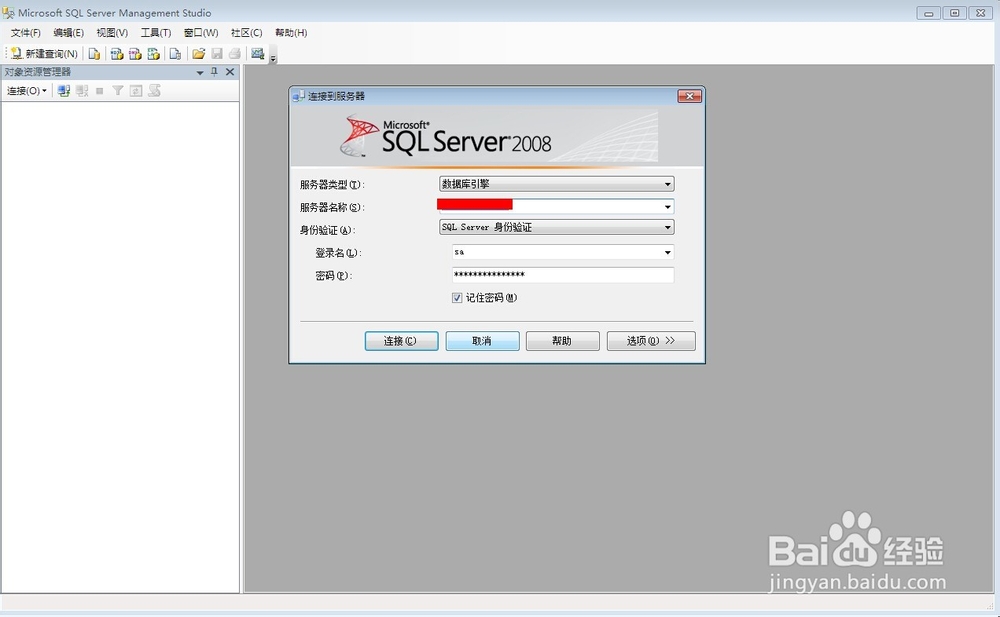Toggle auto-hide pin on Object Explorer
Image resolution: width=1000 pixels, height=617 pixels.
click(x=214, y=72)
